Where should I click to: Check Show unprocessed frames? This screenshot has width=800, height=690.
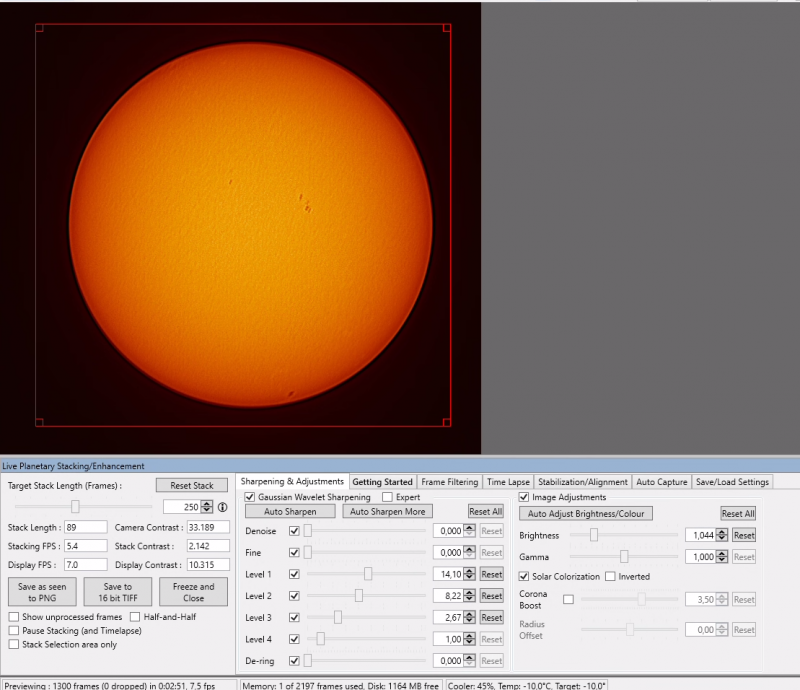click(x=14, y=617)
